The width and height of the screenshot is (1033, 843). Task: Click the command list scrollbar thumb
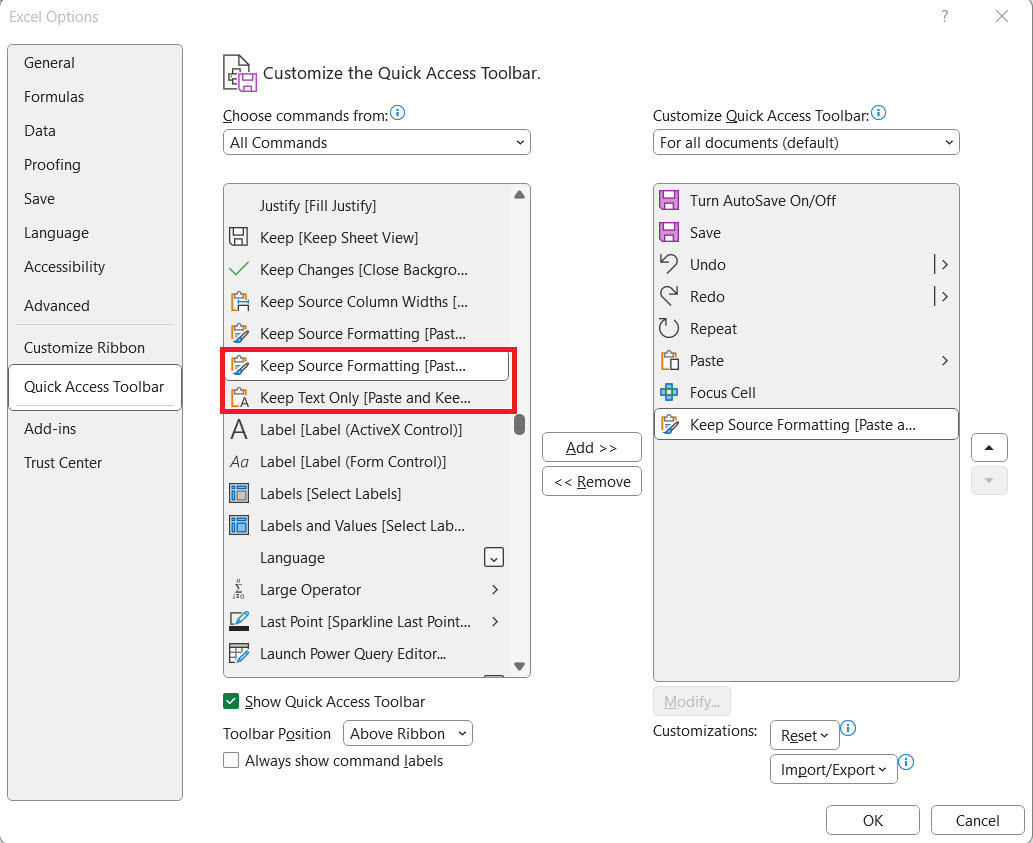pos(519,424)
